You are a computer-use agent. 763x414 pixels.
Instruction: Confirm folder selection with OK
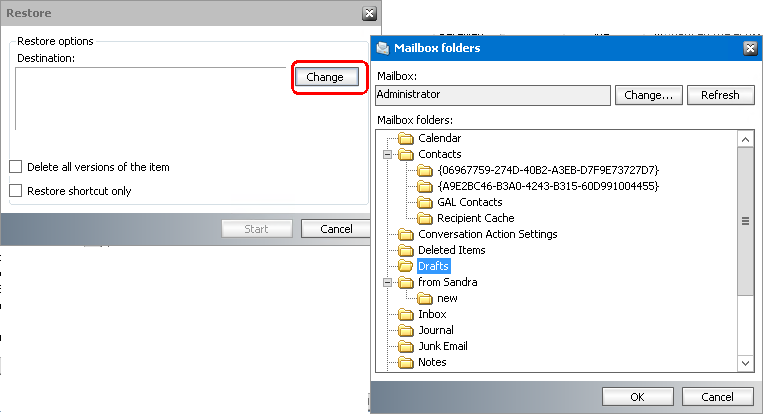tap(637, 397)
